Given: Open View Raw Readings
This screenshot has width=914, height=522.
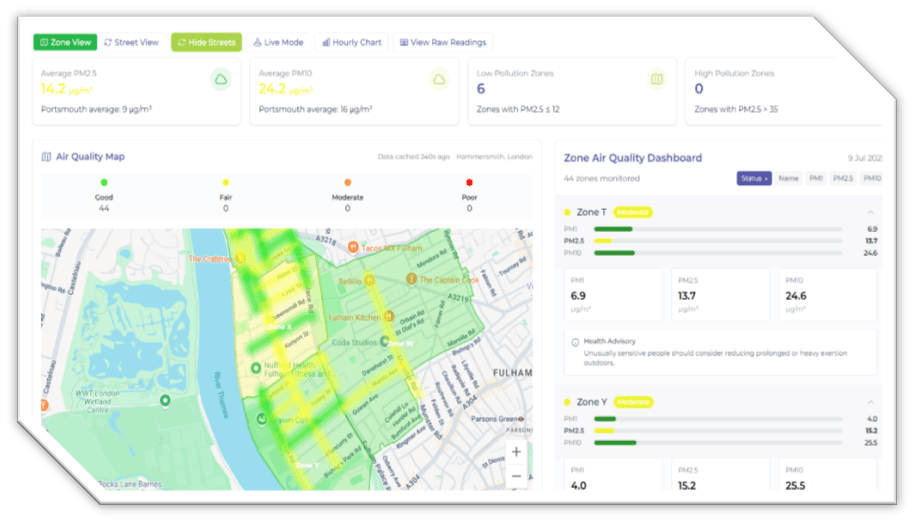Looking at the screenshot, I should (x=443, y=42).
